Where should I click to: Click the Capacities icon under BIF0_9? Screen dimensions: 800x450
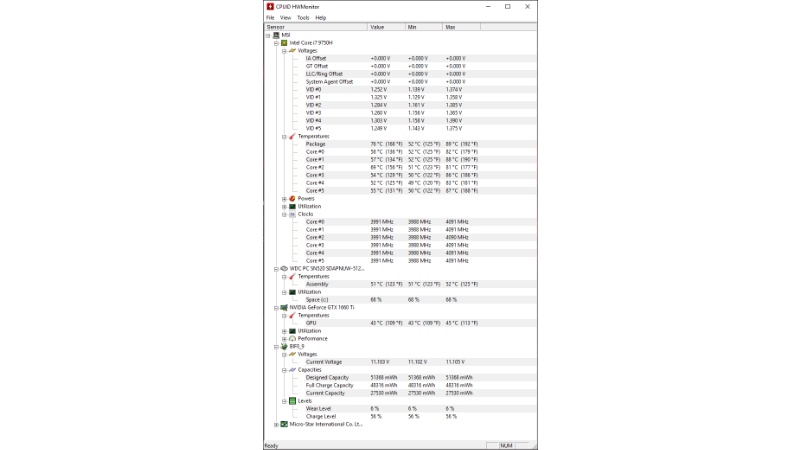(292, 370)
